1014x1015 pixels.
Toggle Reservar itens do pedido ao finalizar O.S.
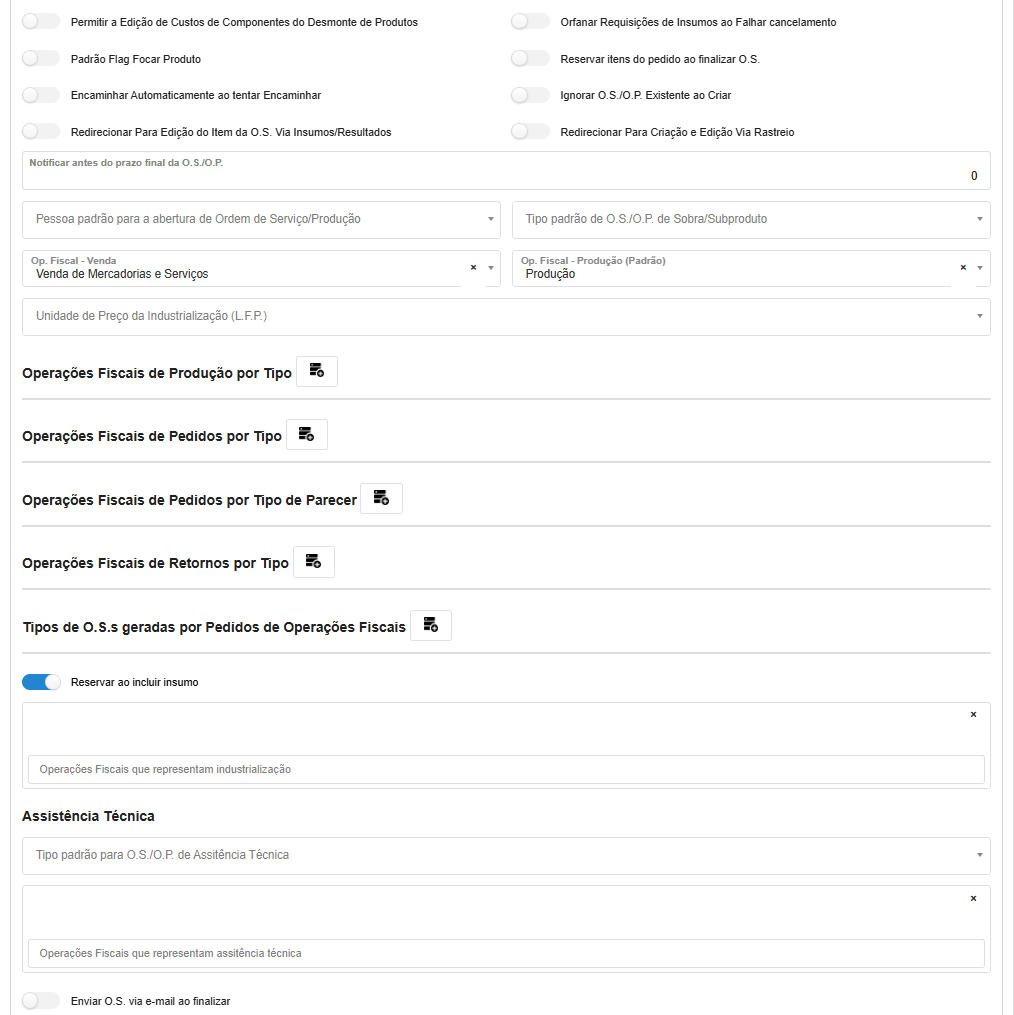pyautogui.click(x=530, y=59)
